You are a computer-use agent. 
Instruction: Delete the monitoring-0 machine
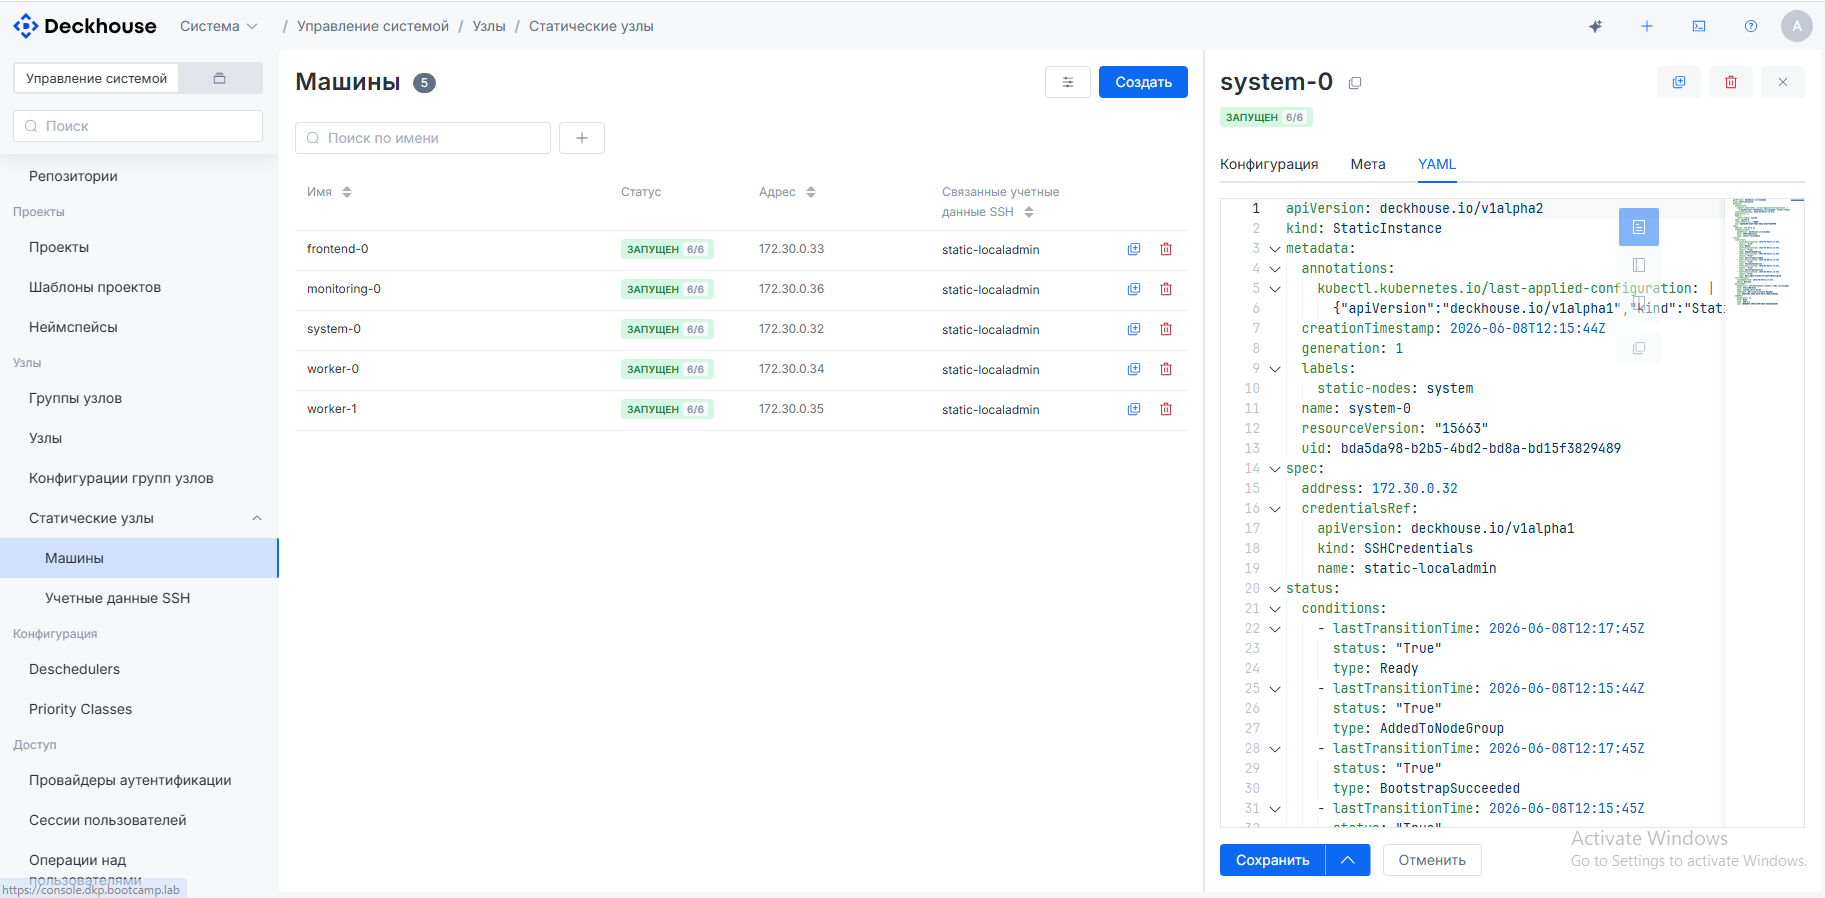[1166, 289]
